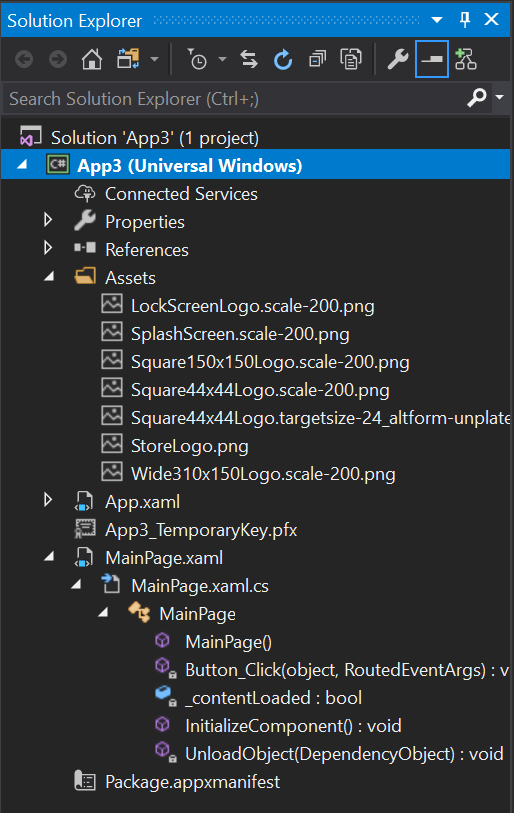The height and width of the screenshot is (813, 514).
Task: Sync with Active Document
Action: [x=249, y=60]
